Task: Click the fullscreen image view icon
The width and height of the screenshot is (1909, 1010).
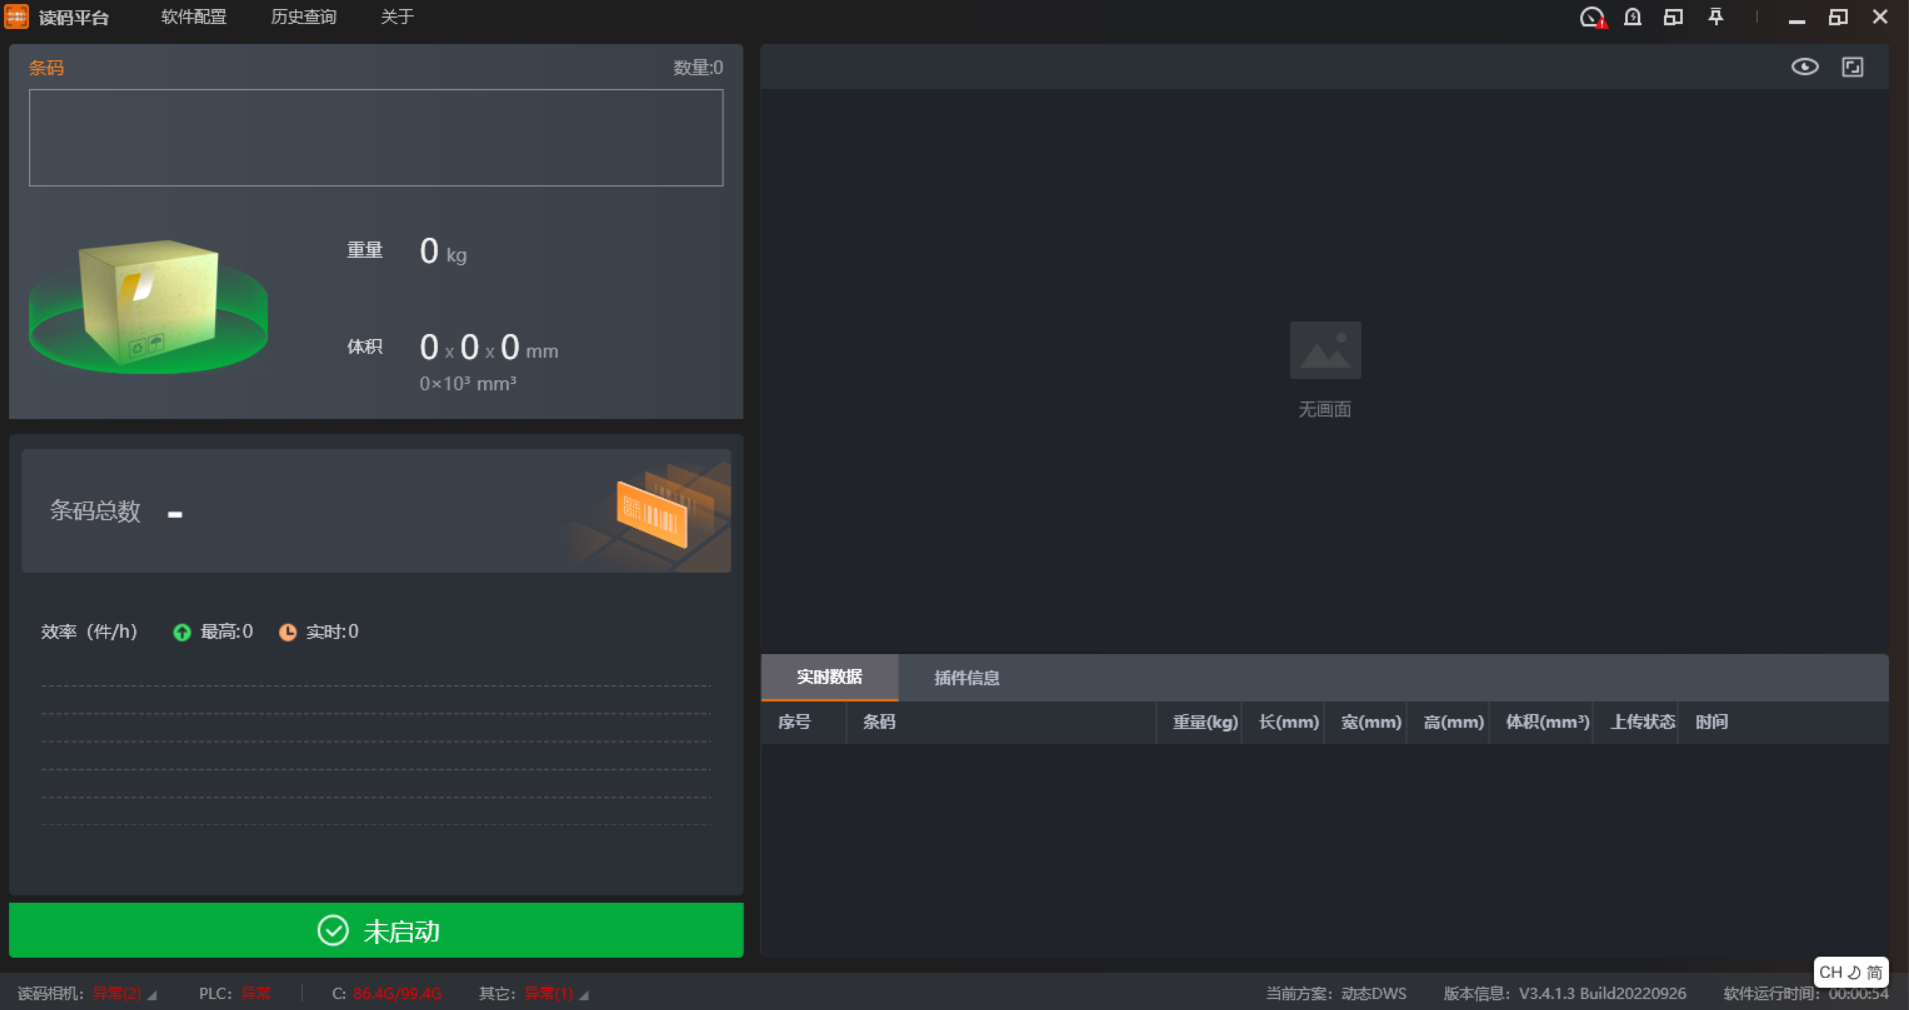Action: click(1852, 67)
